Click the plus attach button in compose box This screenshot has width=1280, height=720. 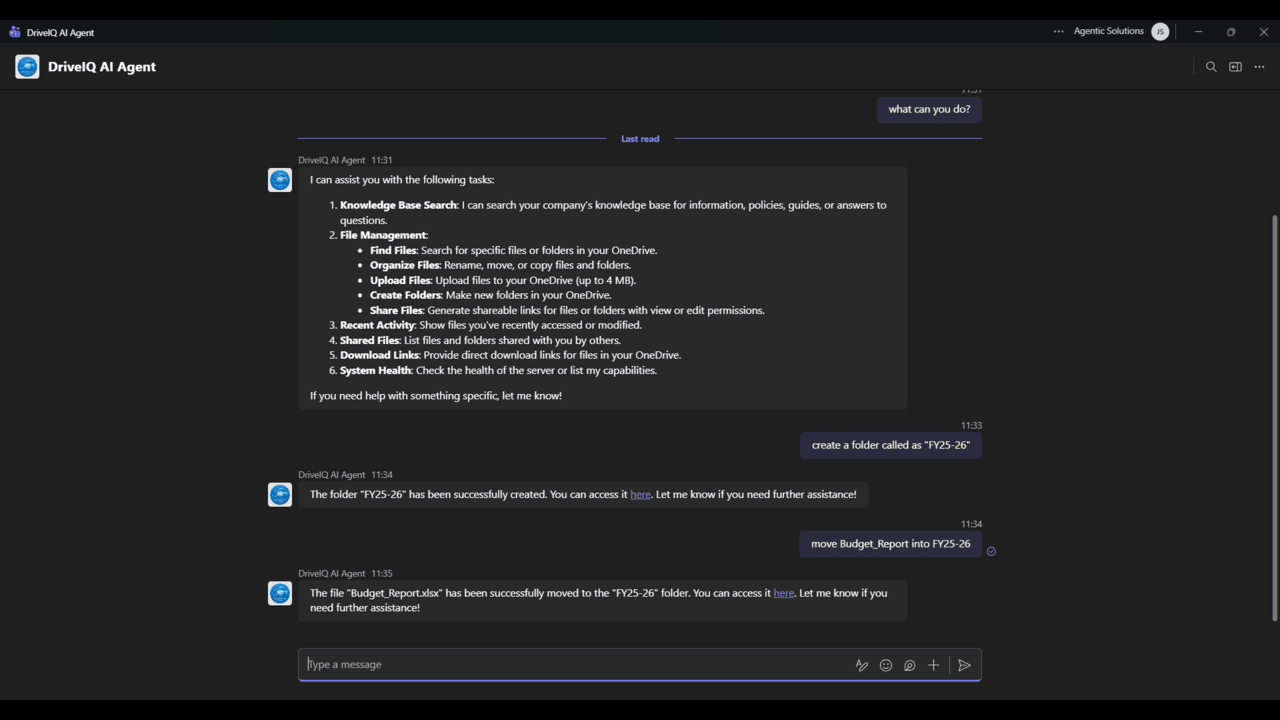[x=934, y=665]
